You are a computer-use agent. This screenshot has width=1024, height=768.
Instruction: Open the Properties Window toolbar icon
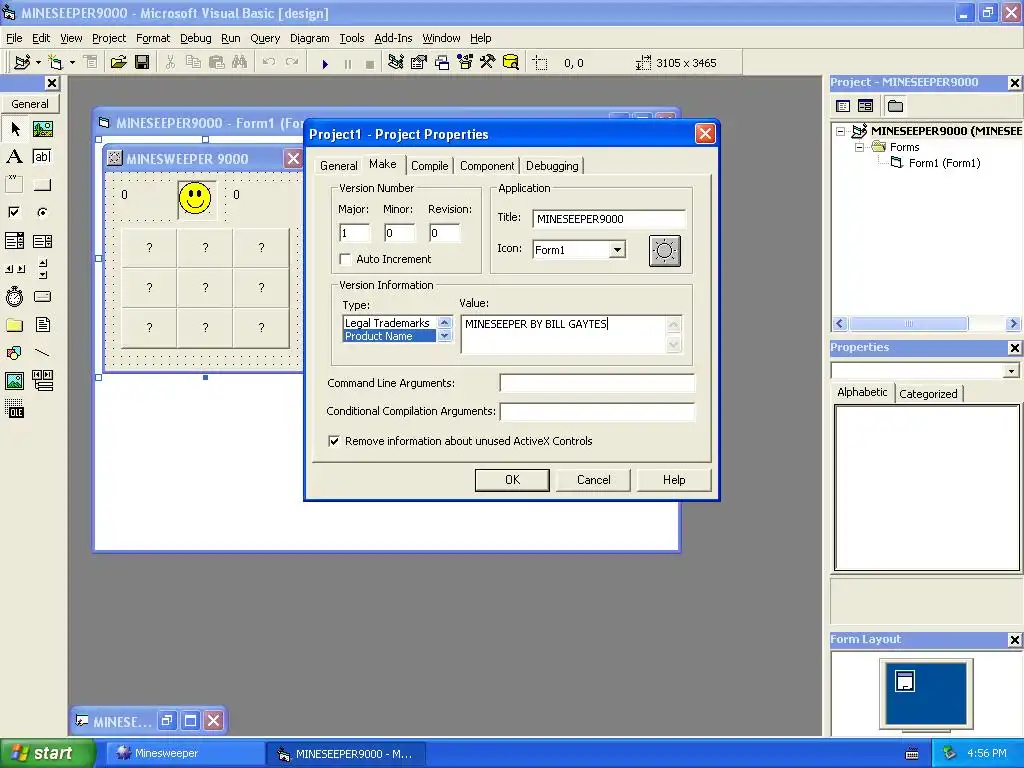click(x=419, y=63)
